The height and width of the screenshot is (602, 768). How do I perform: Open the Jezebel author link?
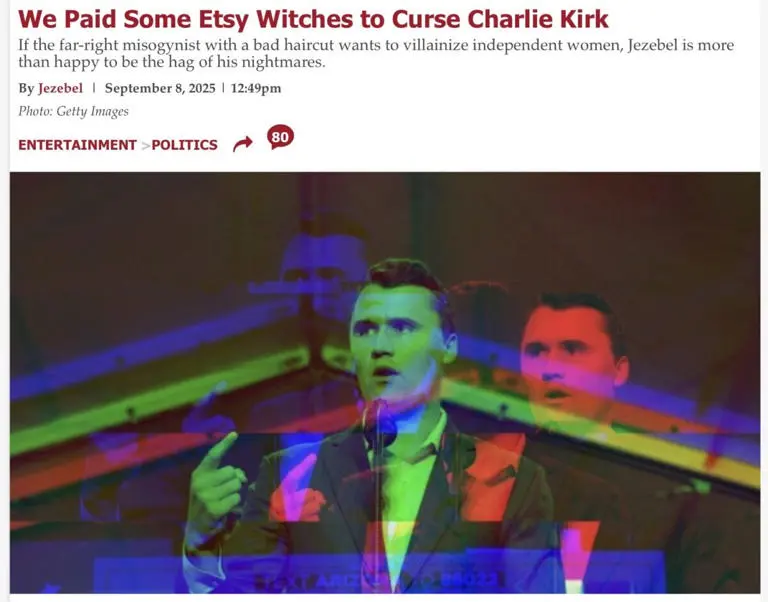point(60,88)
